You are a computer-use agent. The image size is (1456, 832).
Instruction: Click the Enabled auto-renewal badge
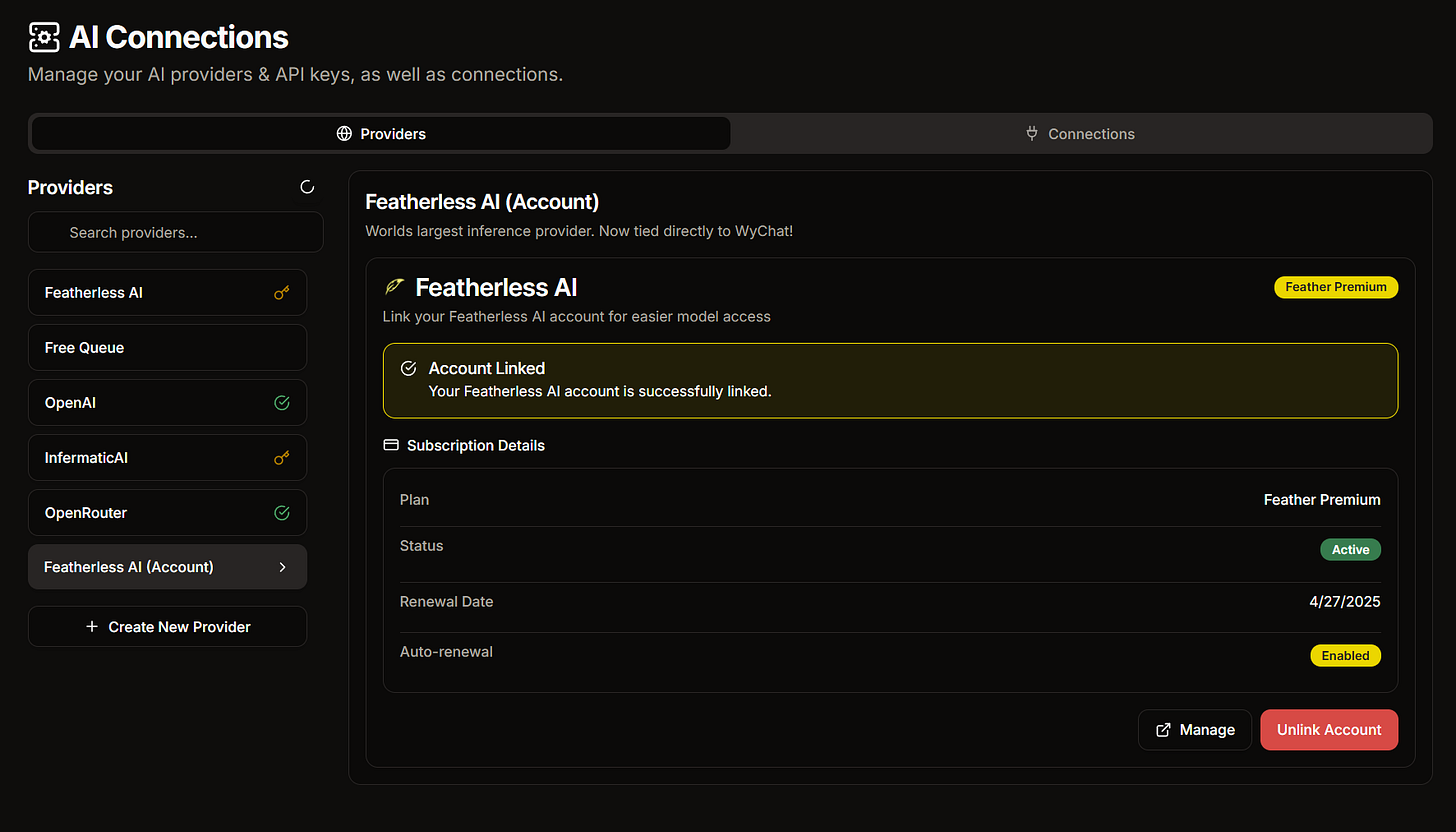click(x=1345, y=656)
